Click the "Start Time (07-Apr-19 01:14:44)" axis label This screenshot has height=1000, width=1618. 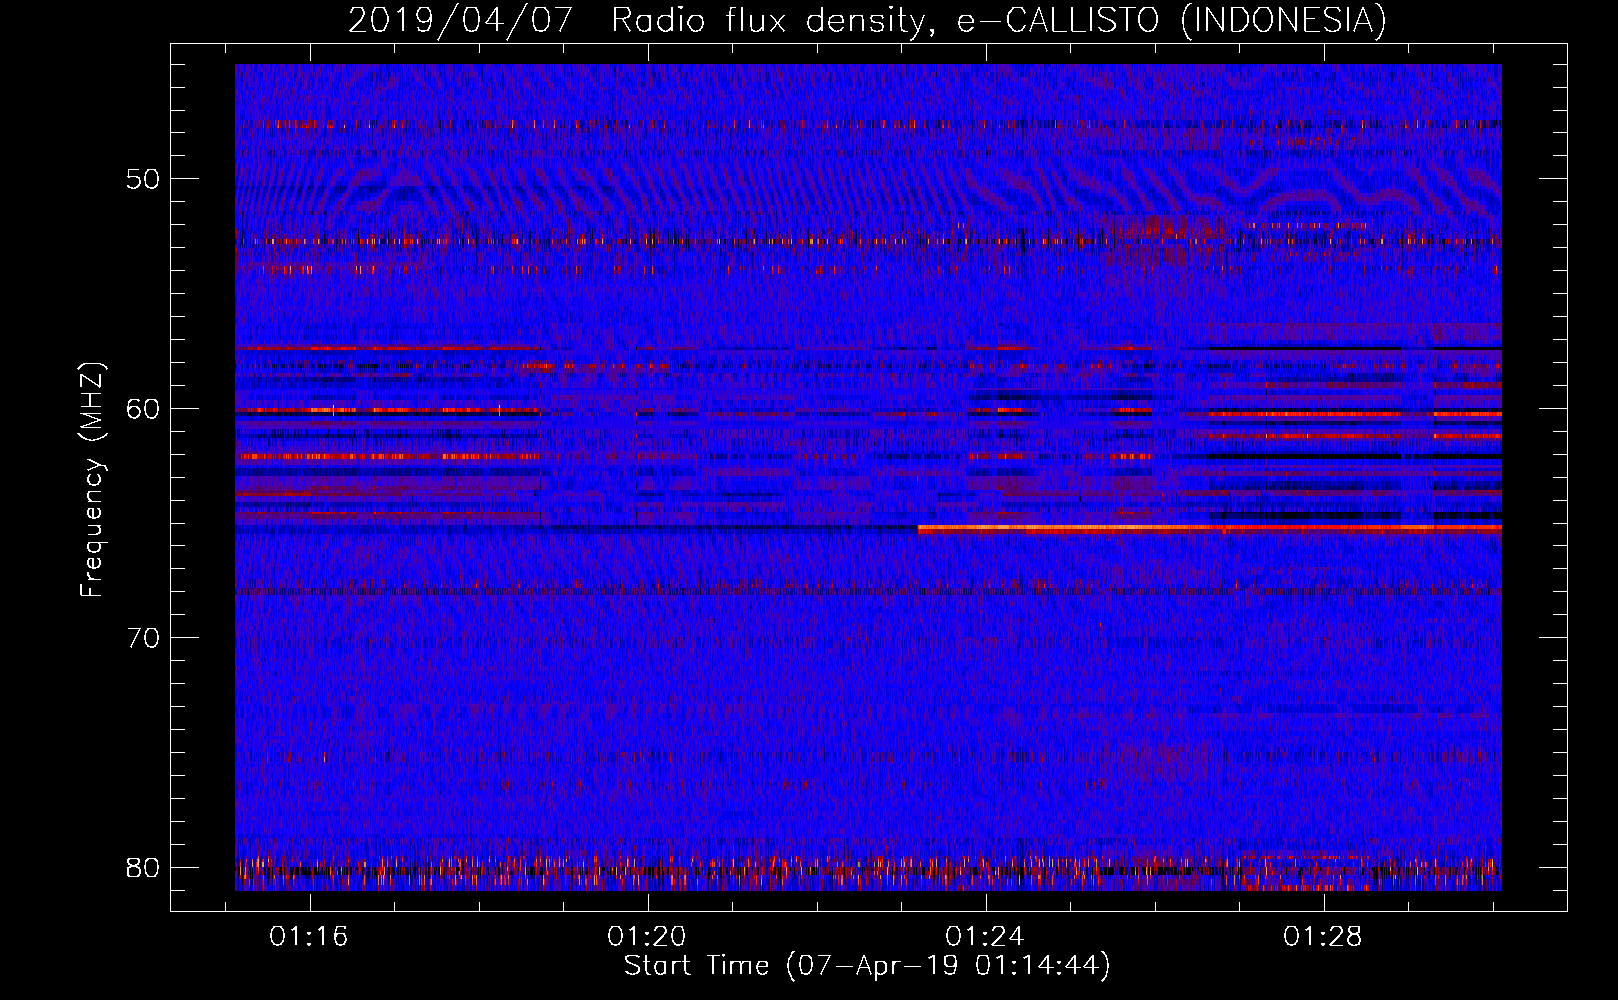[867, 966]
